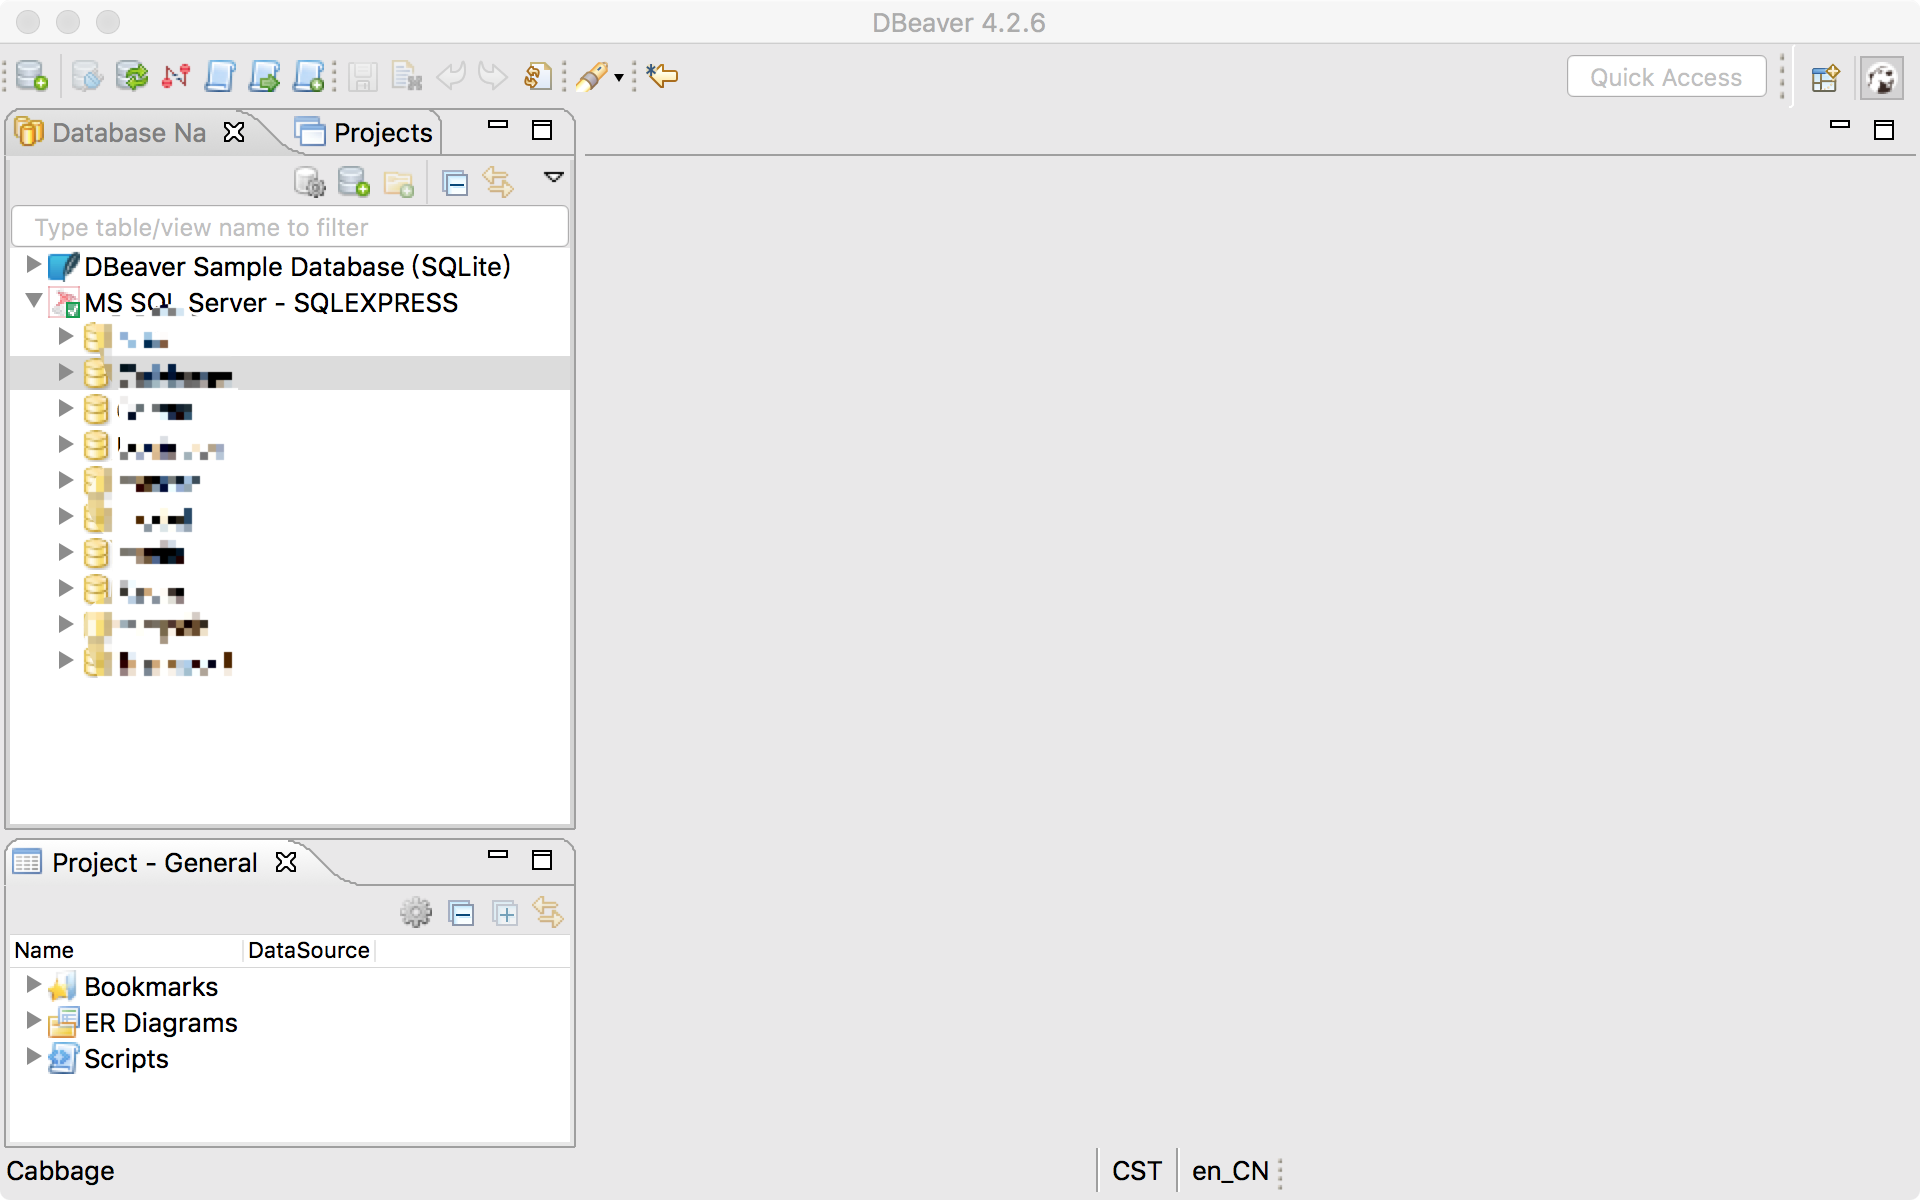The image size is (1920, 1200).
Task: Expand All in Project - General panel
Action: 505,912
